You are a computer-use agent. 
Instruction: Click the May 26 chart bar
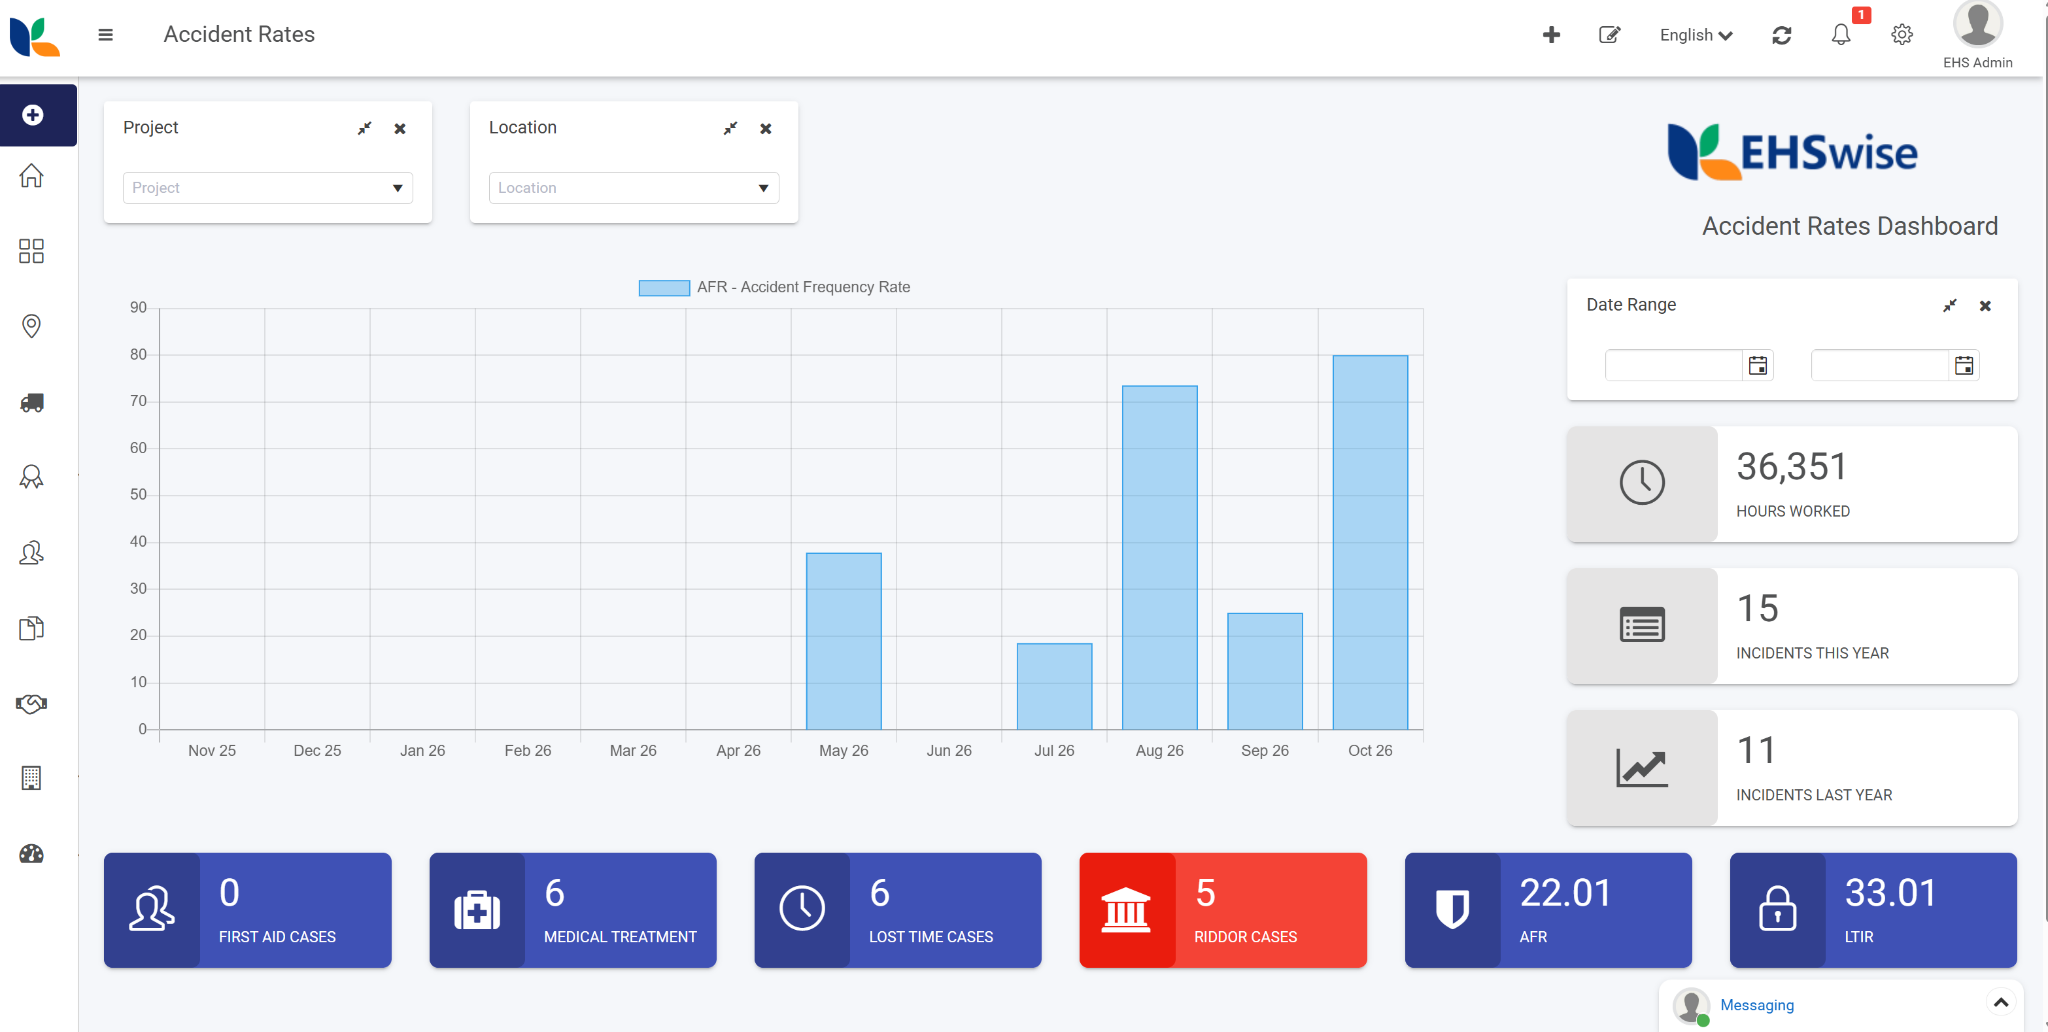click(x=844, y=641)
